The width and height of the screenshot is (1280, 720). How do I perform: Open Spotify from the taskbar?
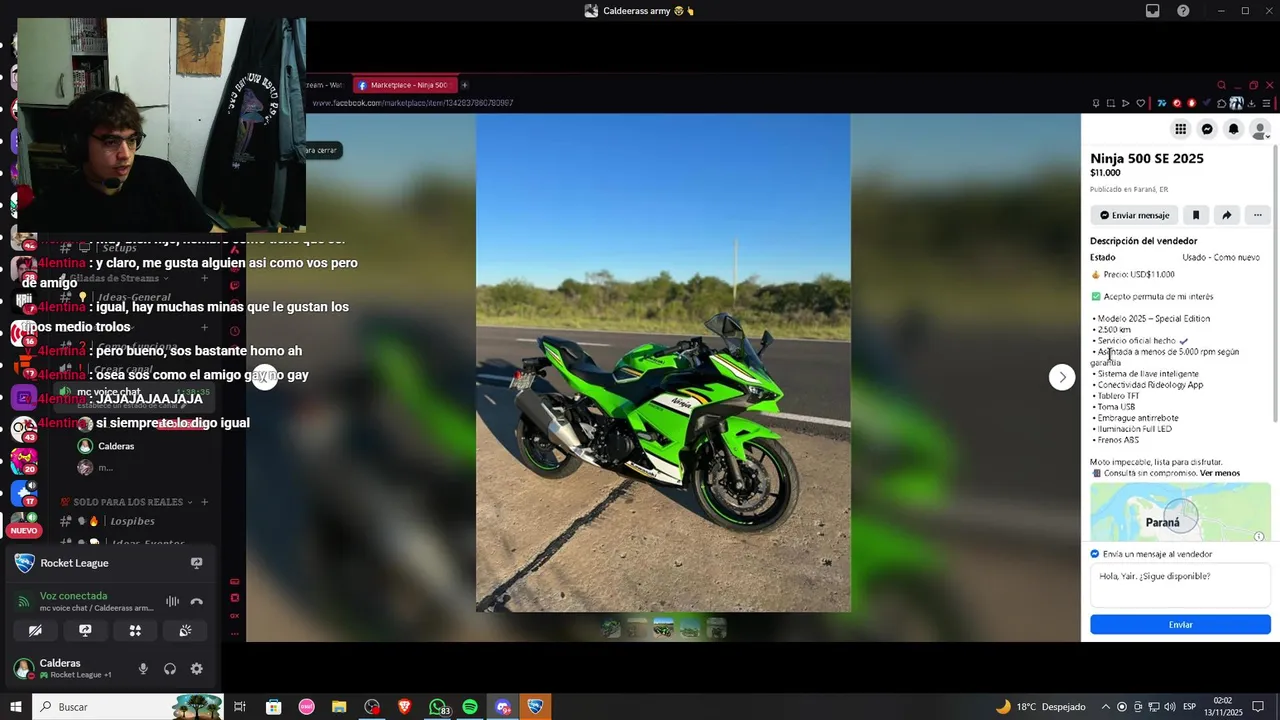tap(470, 707)
